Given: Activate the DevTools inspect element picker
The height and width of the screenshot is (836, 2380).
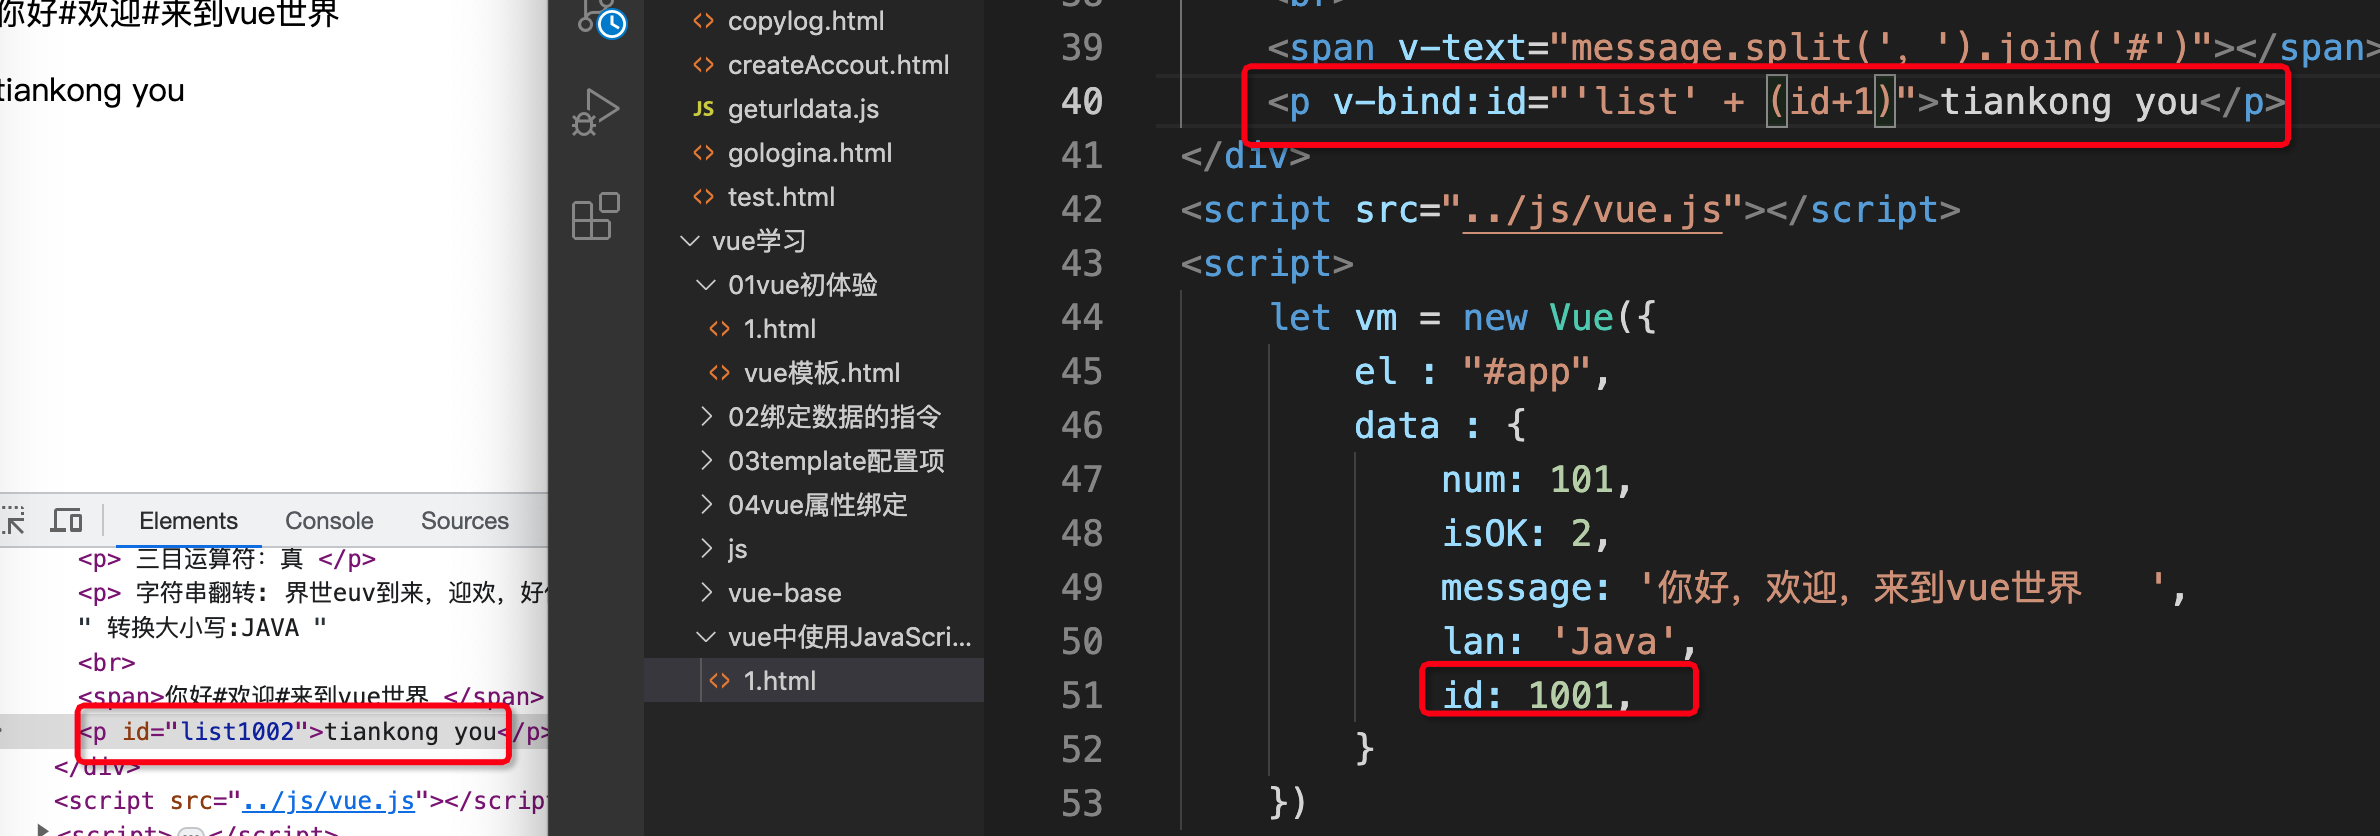Looking at the screenshot, I should pos(13,520).
